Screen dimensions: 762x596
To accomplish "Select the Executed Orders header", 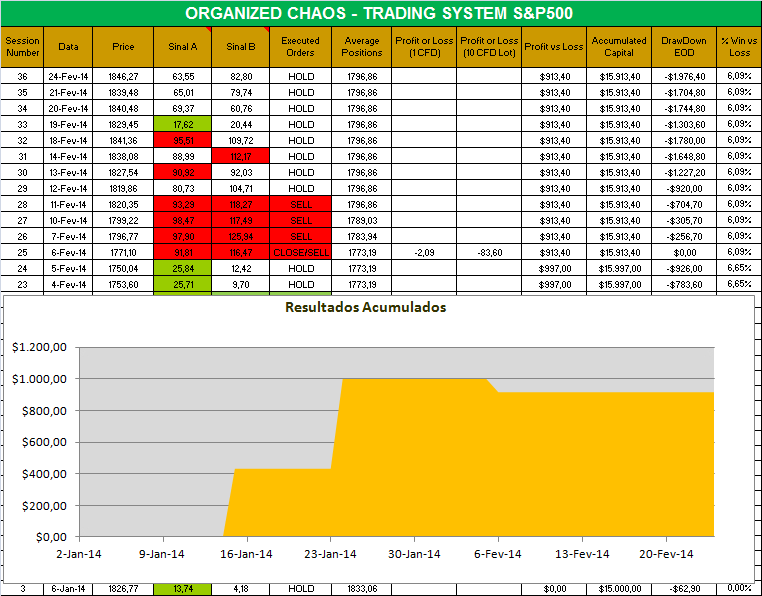I will point(300,47).
